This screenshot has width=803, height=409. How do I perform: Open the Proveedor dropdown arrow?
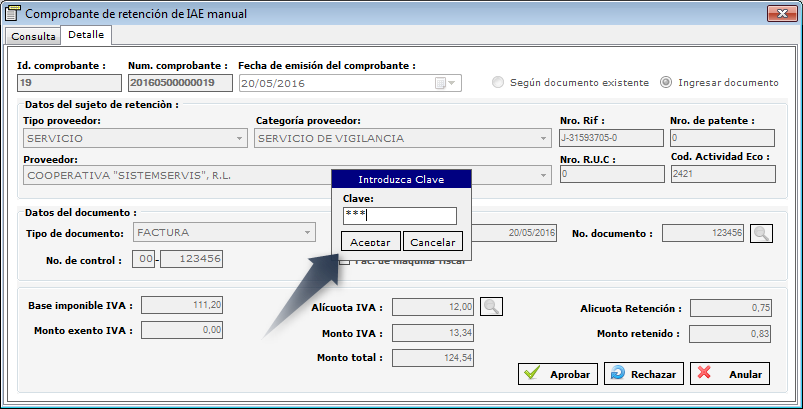543,176
